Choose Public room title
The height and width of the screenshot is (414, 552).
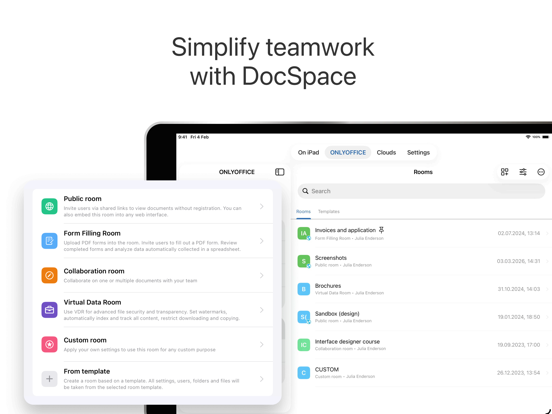(82, 199)
